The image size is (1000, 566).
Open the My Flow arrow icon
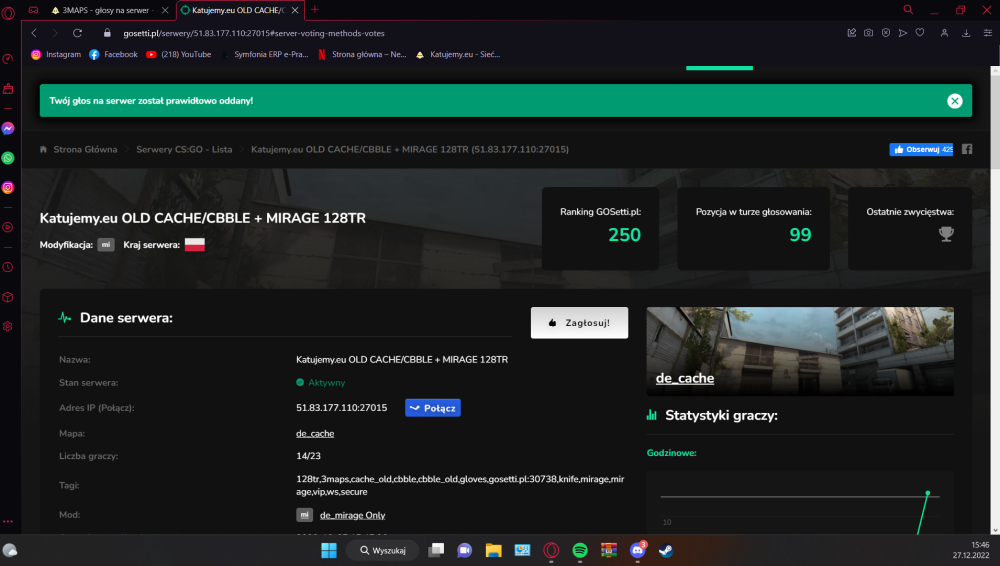click(903, 33)
